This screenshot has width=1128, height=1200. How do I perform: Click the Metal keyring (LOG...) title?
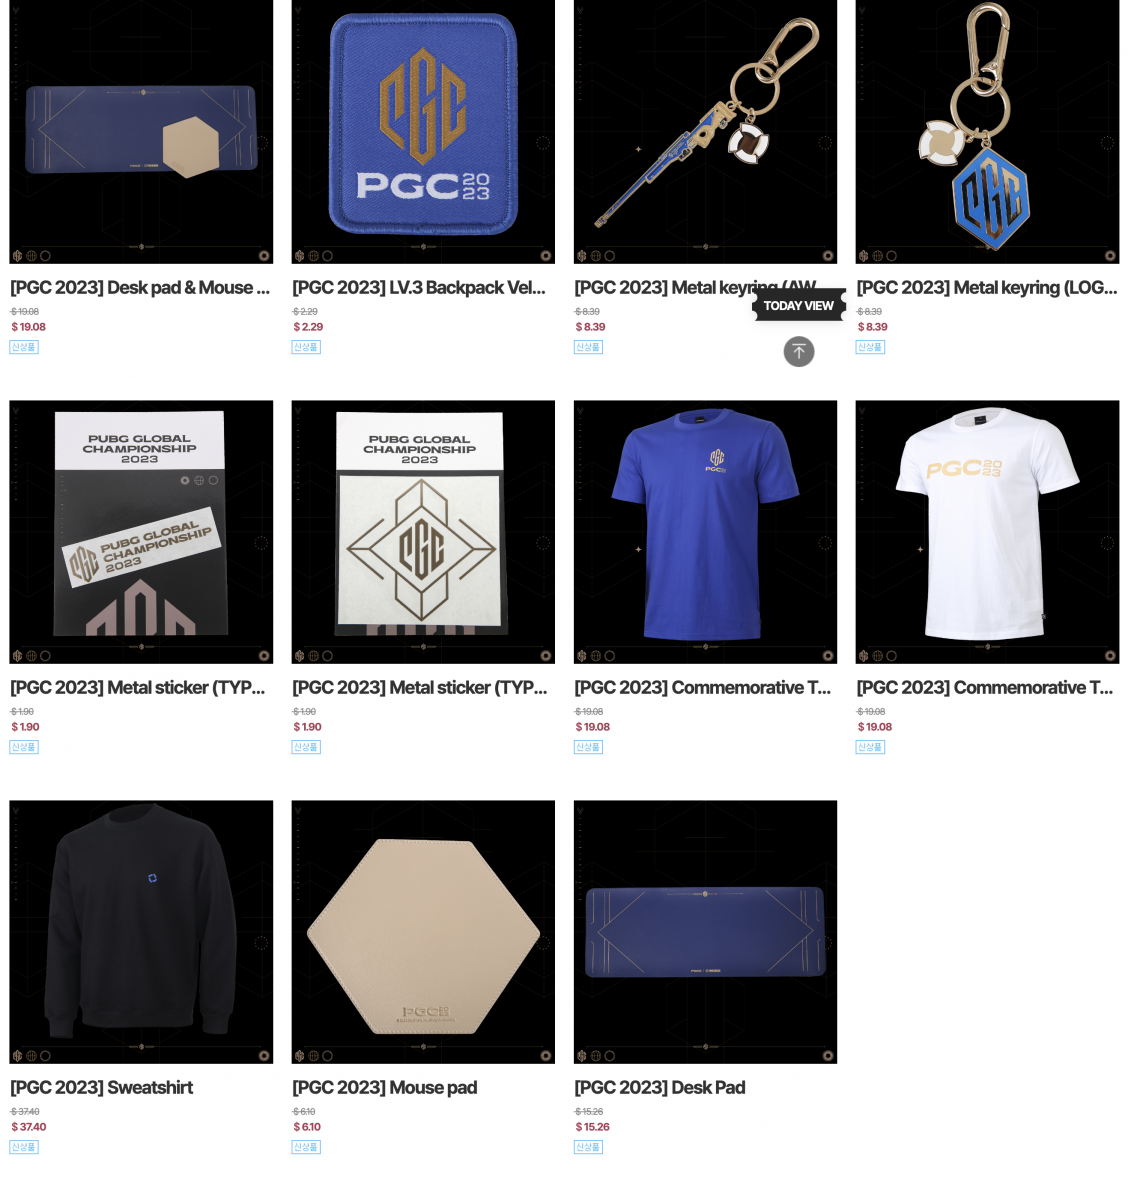click(x=987, y=288)
